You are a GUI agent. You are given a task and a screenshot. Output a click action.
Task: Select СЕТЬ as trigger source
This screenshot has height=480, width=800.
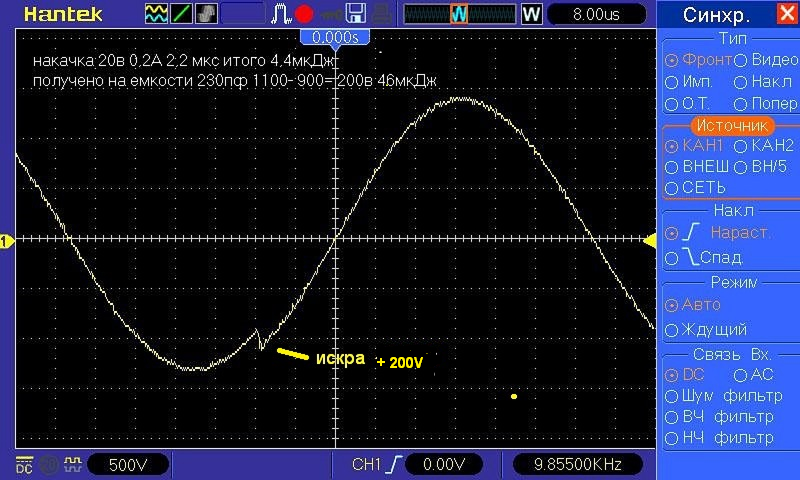[695, 188]
